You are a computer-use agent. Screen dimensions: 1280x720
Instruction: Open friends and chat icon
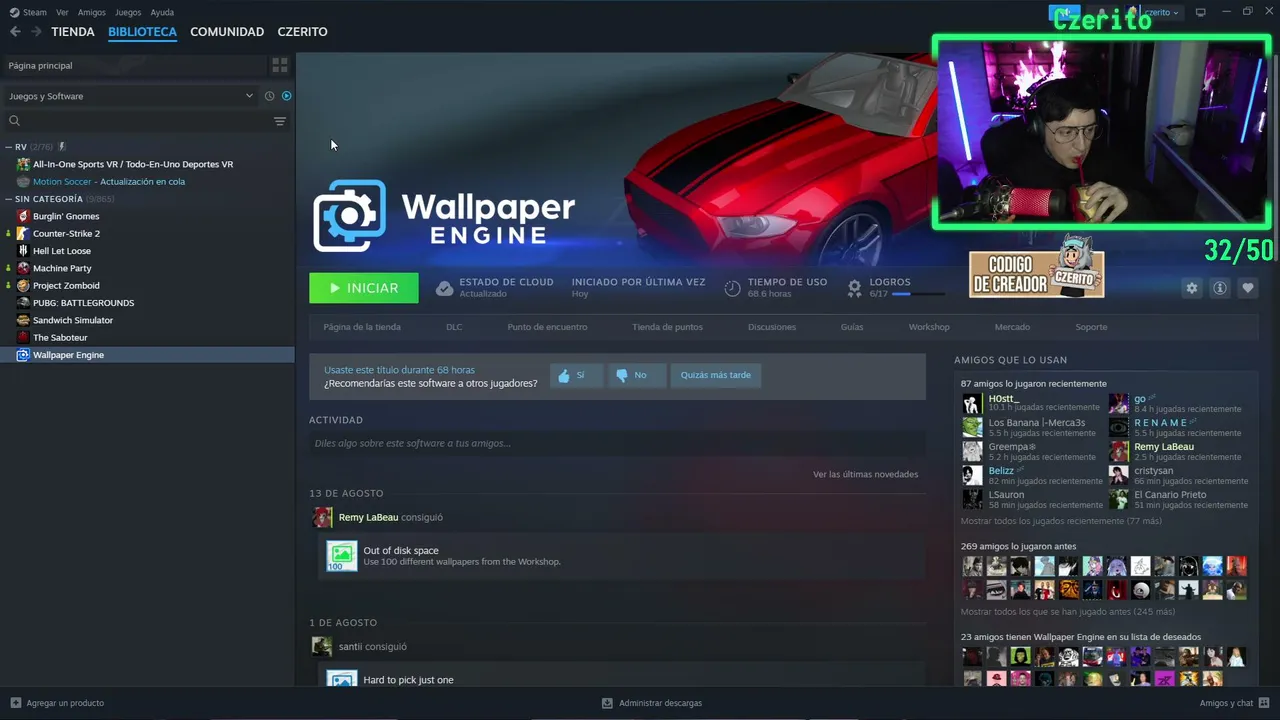coord(1265,703)
